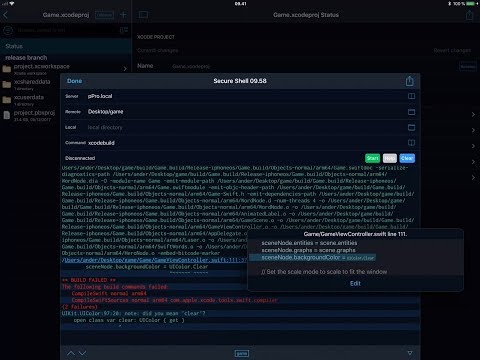Check the battery indicator in the status bar
The image size is (480, 360).
[x=471, y=4]
